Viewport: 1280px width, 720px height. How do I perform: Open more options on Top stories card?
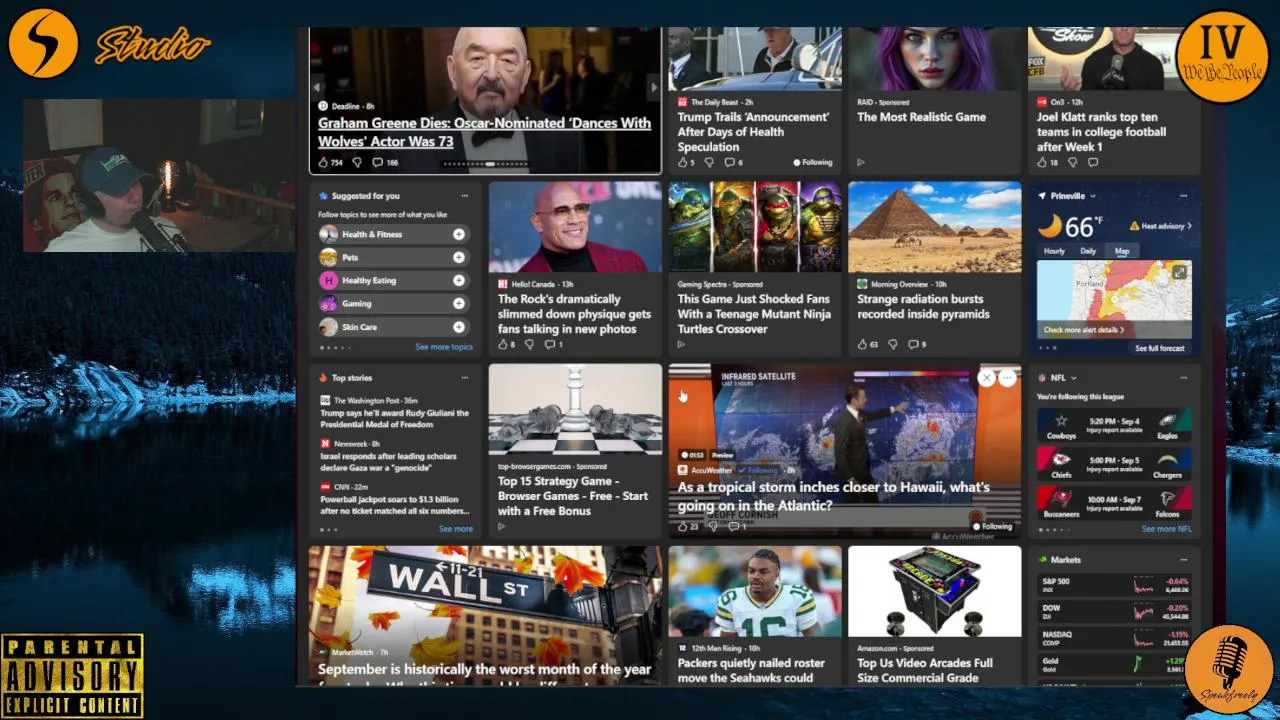464,378
